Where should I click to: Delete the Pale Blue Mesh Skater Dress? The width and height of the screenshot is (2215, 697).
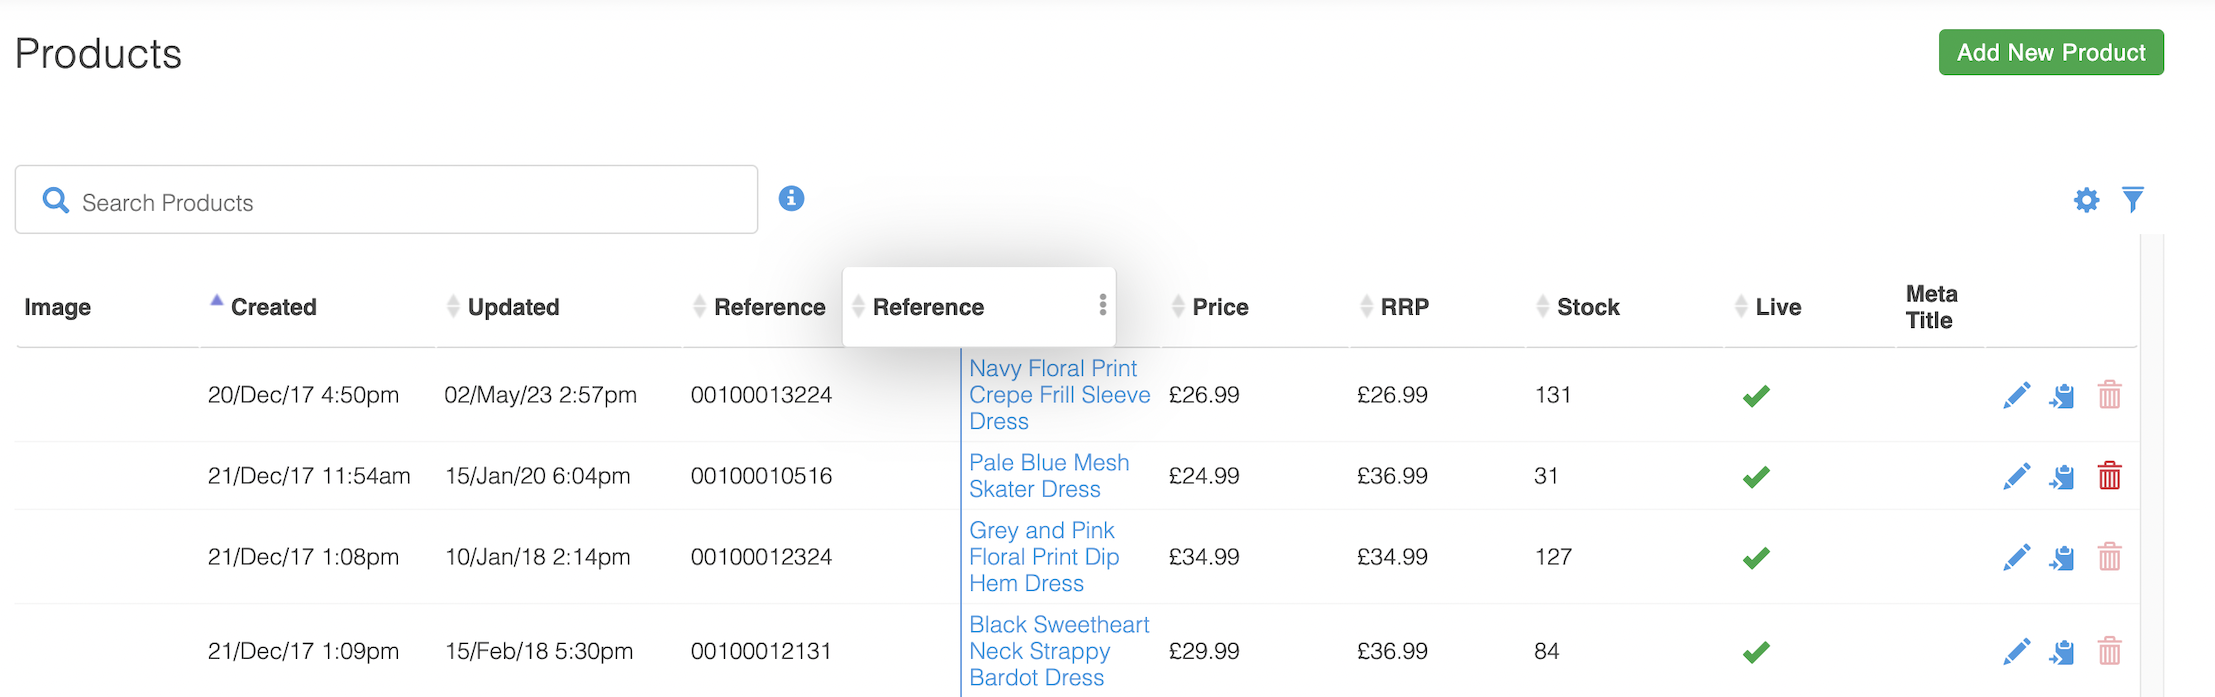click(2109, 476)
